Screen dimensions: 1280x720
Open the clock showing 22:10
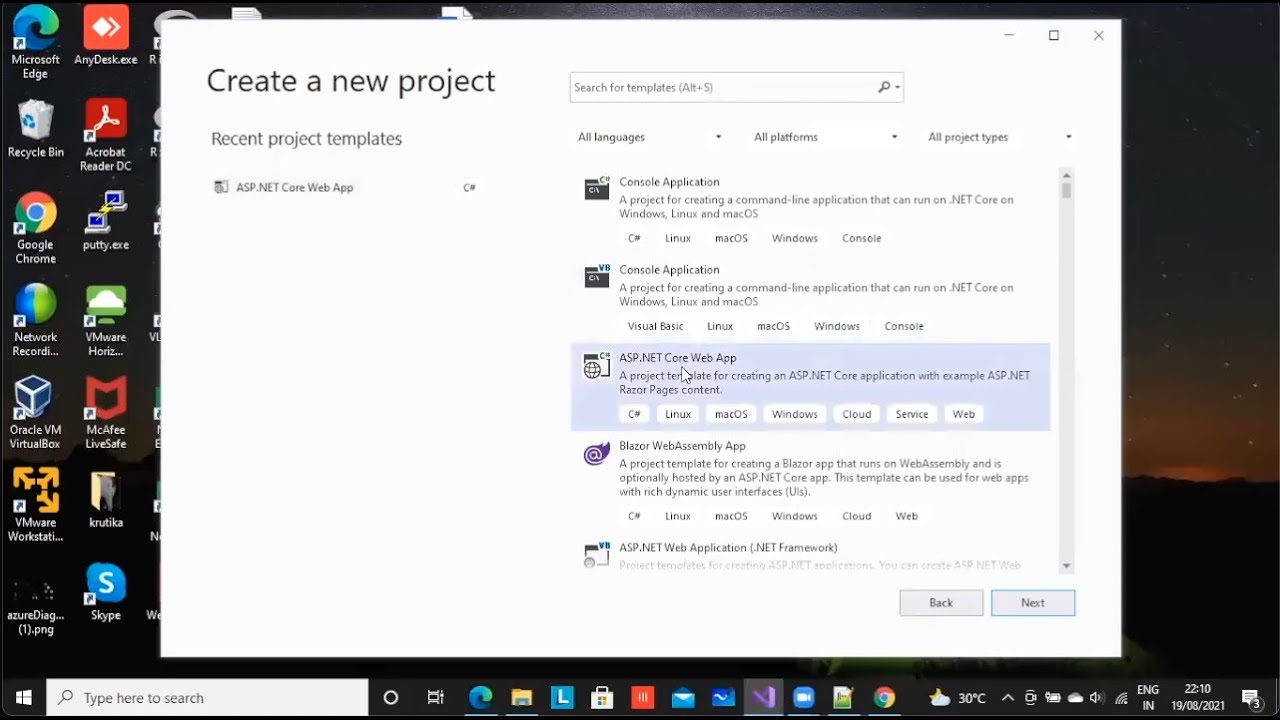pyautogui.click(x=1197, y=698)
